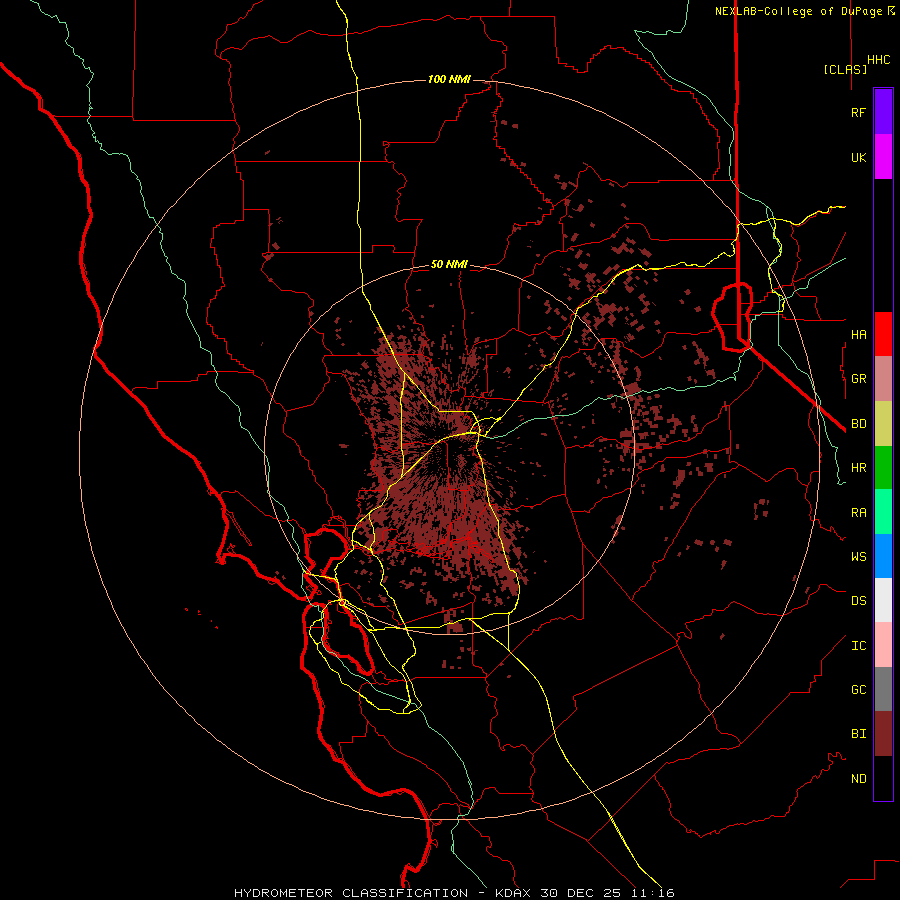Click the 11:16 time stamp

[x=654, y=893]
